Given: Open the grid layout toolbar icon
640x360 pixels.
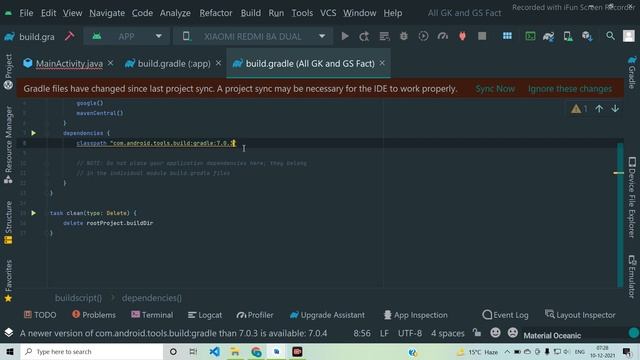Looking at the screenshot, I should tap(507, 36).
